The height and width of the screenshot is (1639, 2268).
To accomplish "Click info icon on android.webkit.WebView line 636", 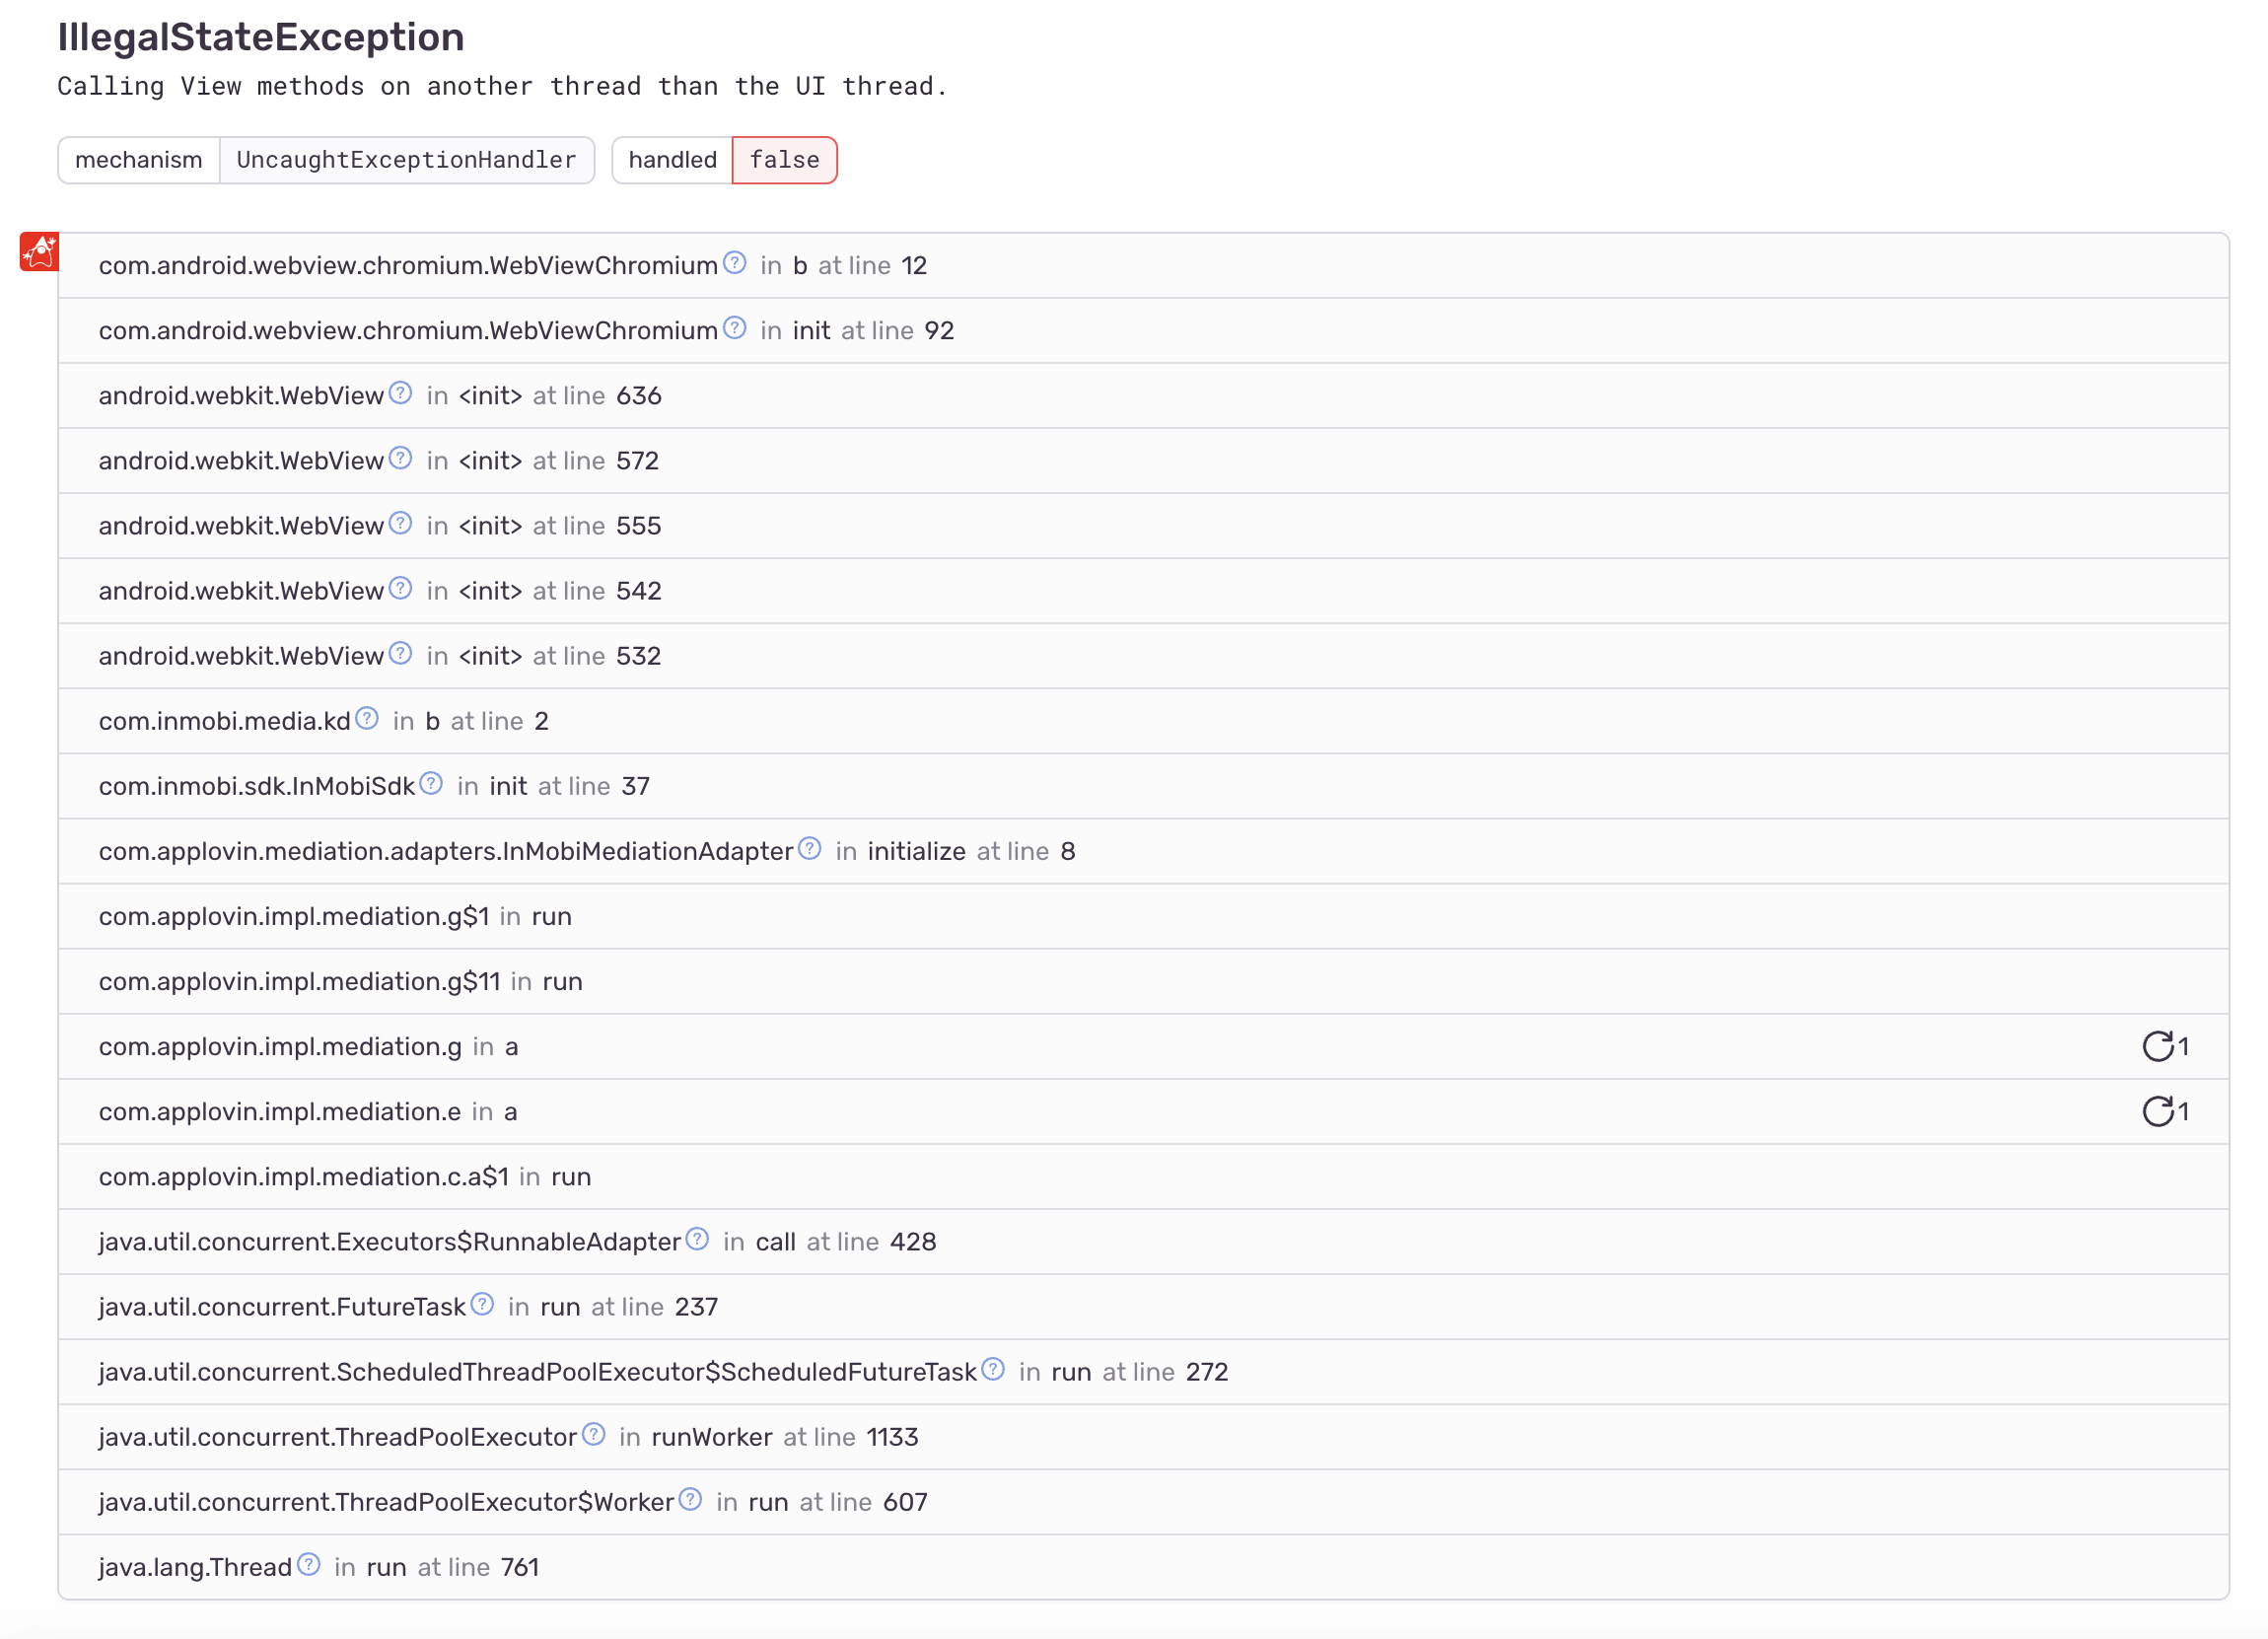I will tap(400, 393).
